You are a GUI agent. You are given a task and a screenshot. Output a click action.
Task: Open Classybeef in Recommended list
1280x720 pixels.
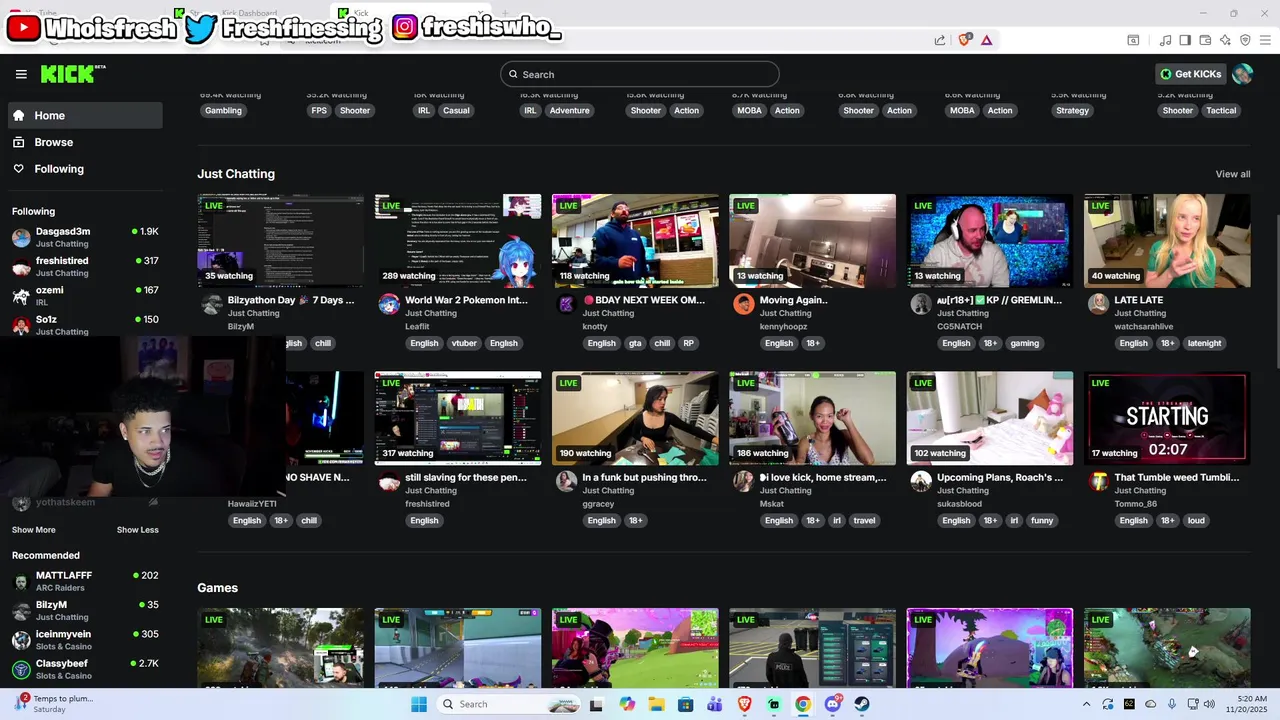pos(85,669)
